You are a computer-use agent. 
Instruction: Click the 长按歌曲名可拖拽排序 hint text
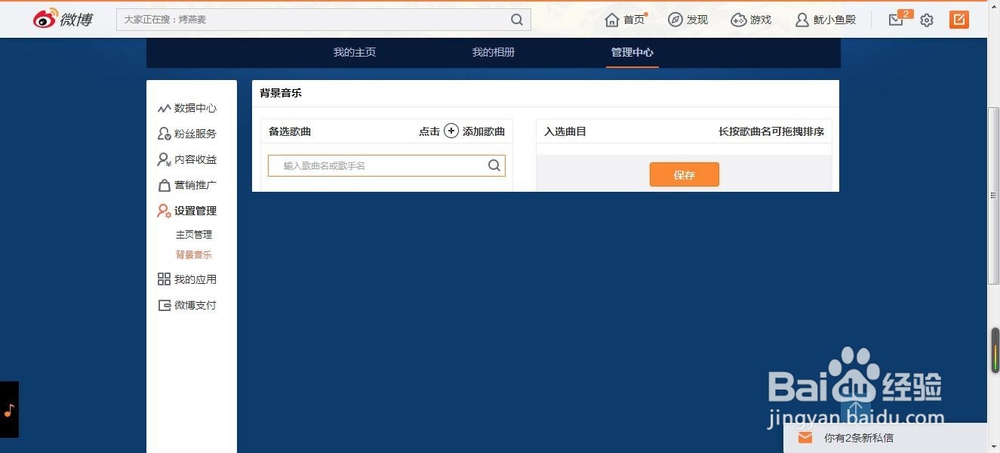click(x=772, y=131)
